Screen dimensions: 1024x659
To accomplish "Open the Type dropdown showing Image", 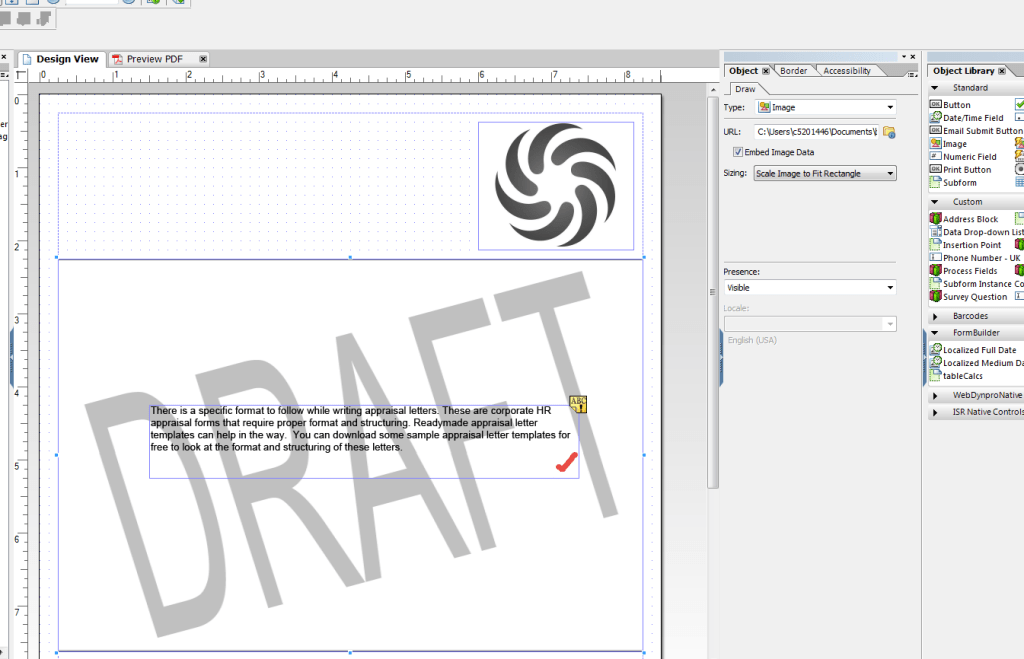I will 889,107.
